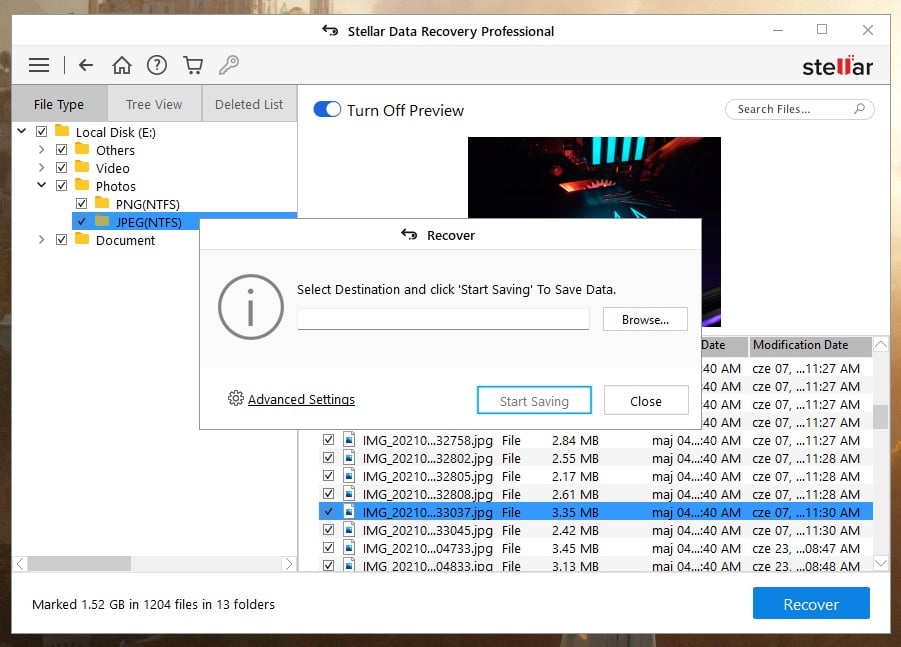Click the file list scroll down arrow
Screen dimensions: 901x647
880,563
